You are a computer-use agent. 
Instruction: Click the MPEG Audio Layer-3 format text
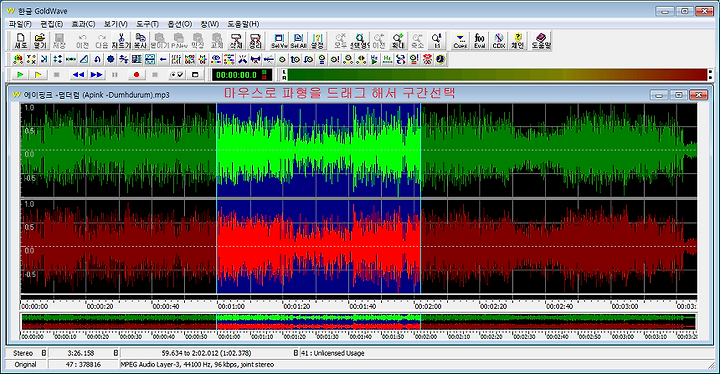pos(197,364)
